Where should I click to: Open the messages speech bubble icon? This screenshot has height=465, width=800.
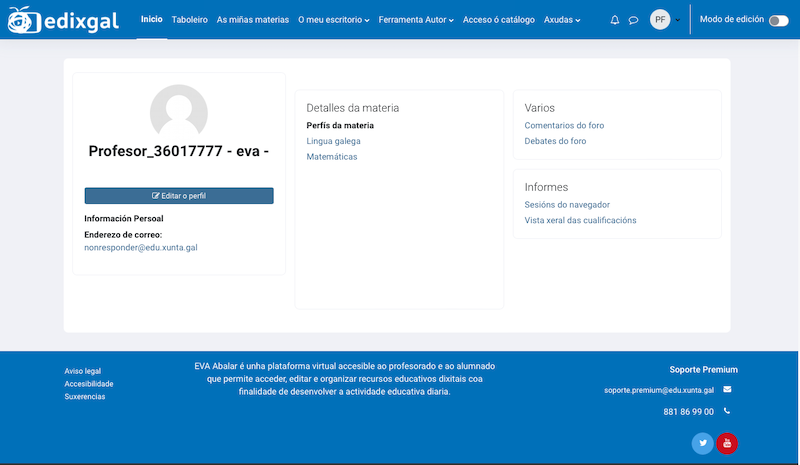pyautogui.click(x=633, y=20)
